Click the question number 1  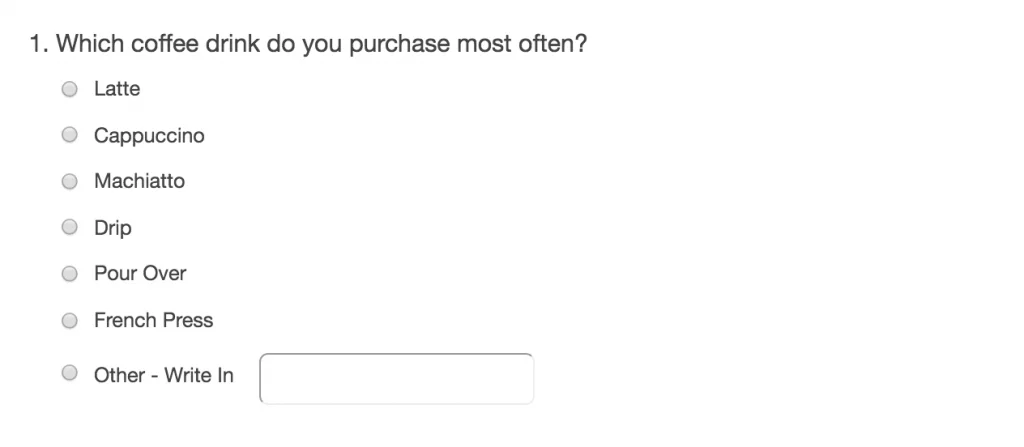point(37,45)
